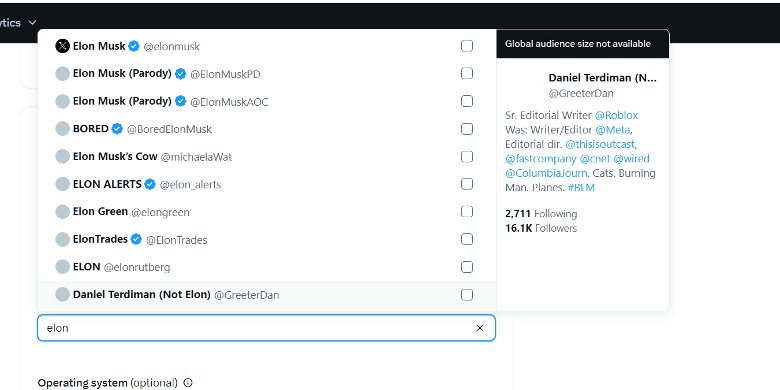Select checkbox for @BoredElonMusk
Screen dimensions: 780x390
pos(467,129)
